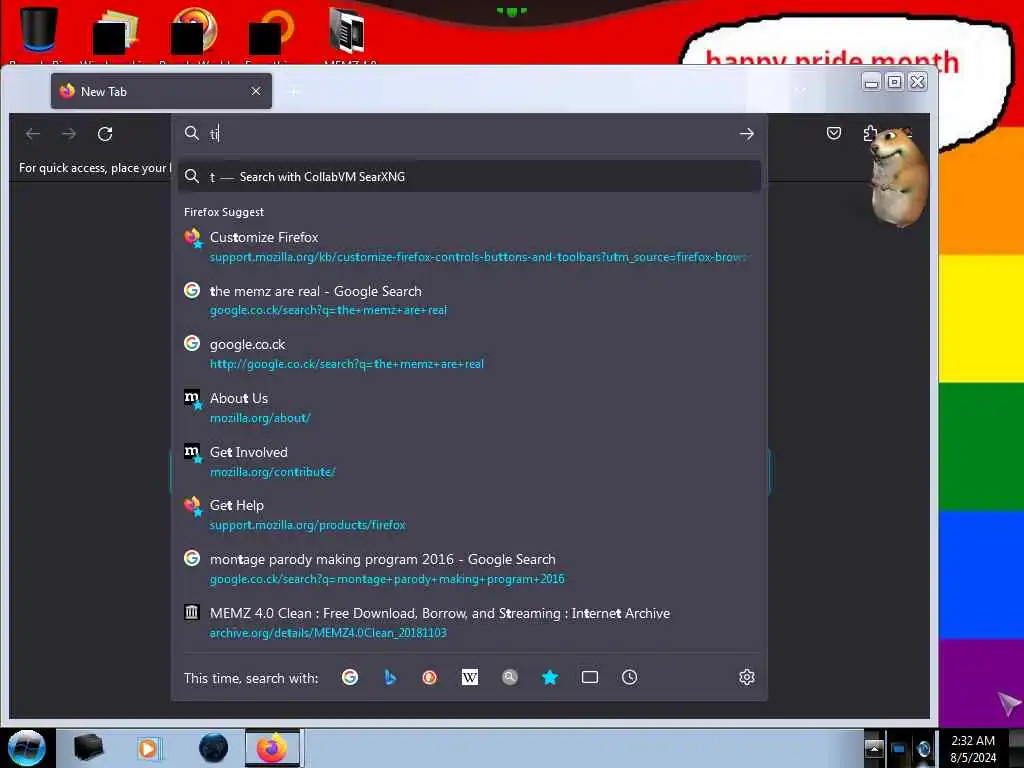Search history with clock icon
This screenshot has width=1024, height=768.
click(x=630, y=677)
